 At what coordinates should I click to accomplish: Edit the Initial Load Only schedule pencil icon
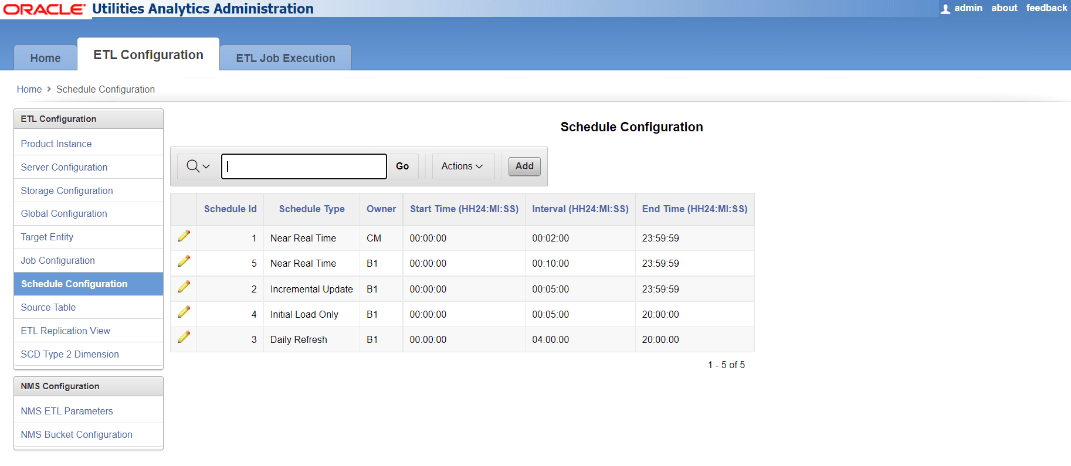point(183,312)
